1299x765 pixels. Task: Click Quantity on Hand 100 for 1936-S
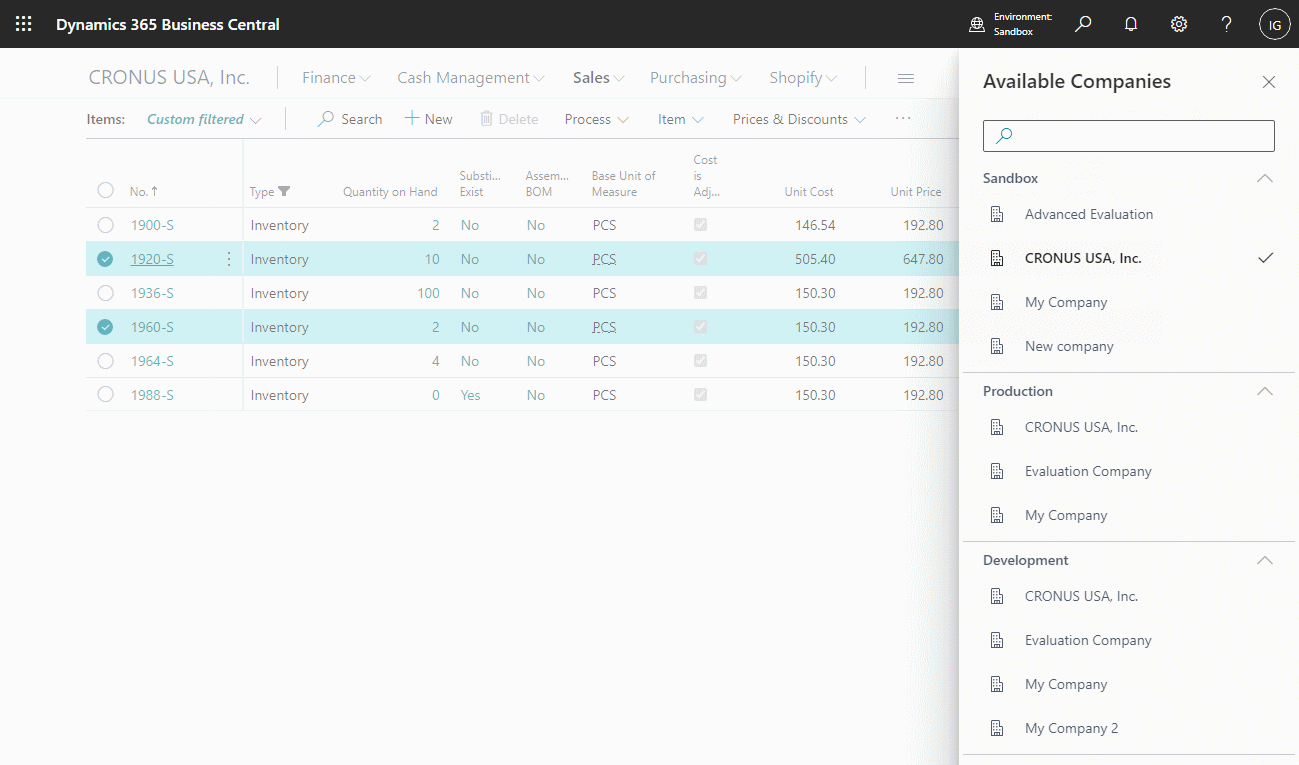pos(429,293)
